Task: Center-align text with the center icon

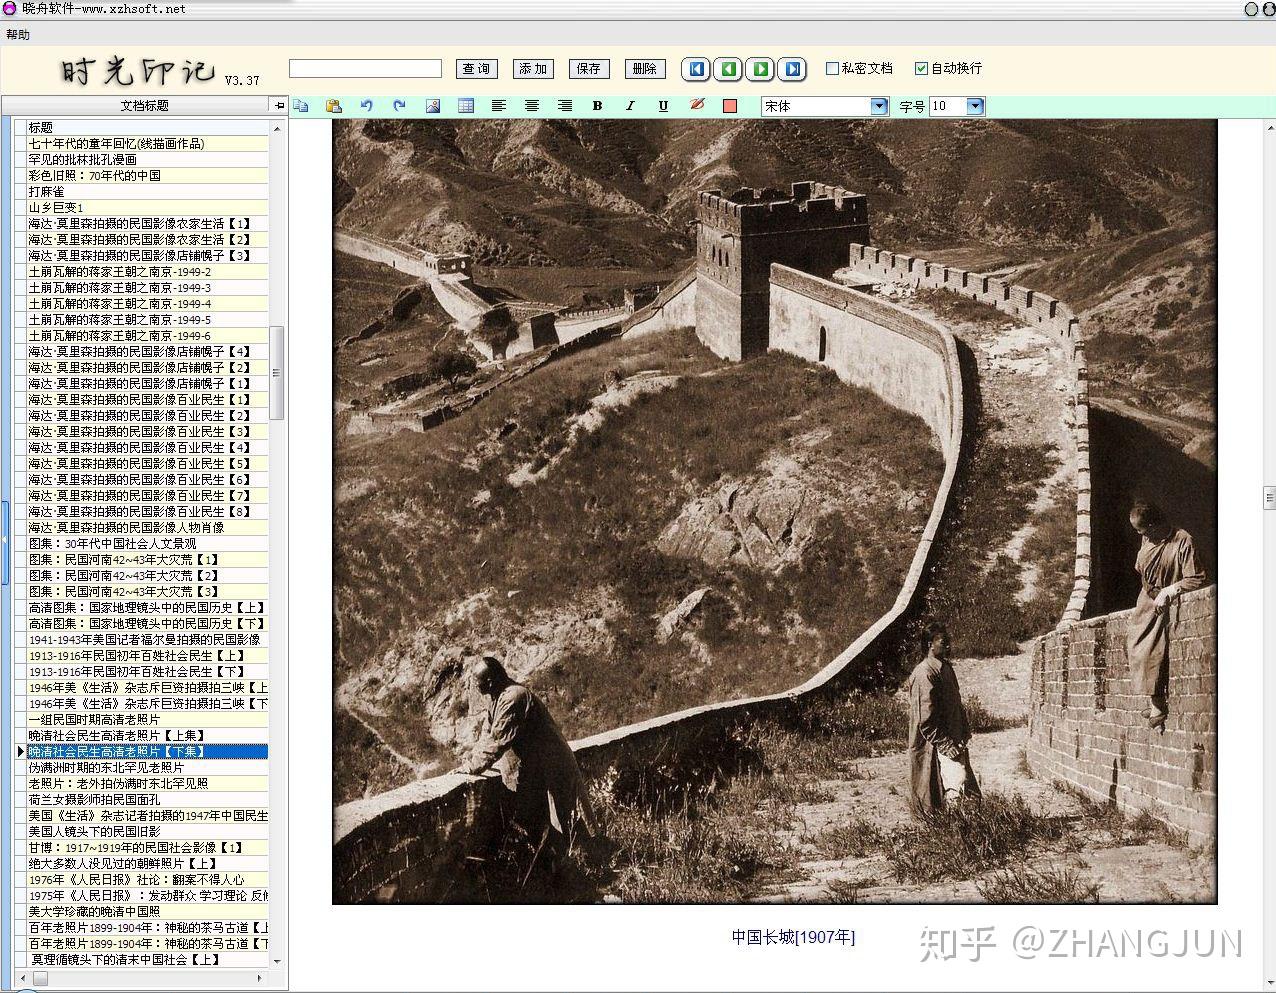Action: coord(532,106)
